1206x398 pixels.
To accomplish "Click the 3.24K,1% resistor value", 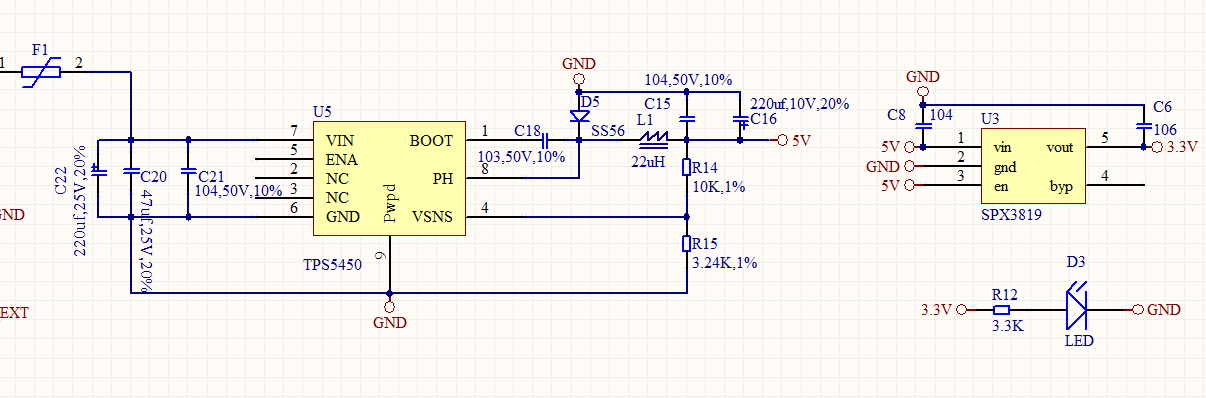I will [x=724, y=263].
